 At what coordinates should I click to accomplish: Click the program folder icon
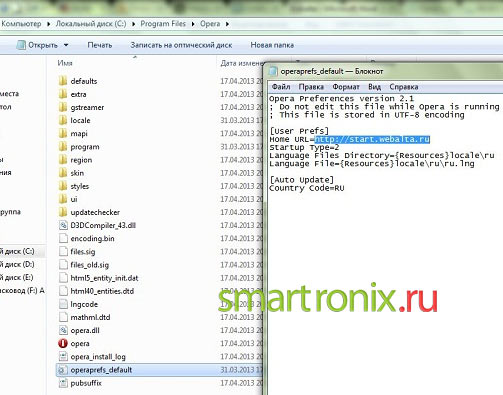pyautogui.click(x=63, y=147)
